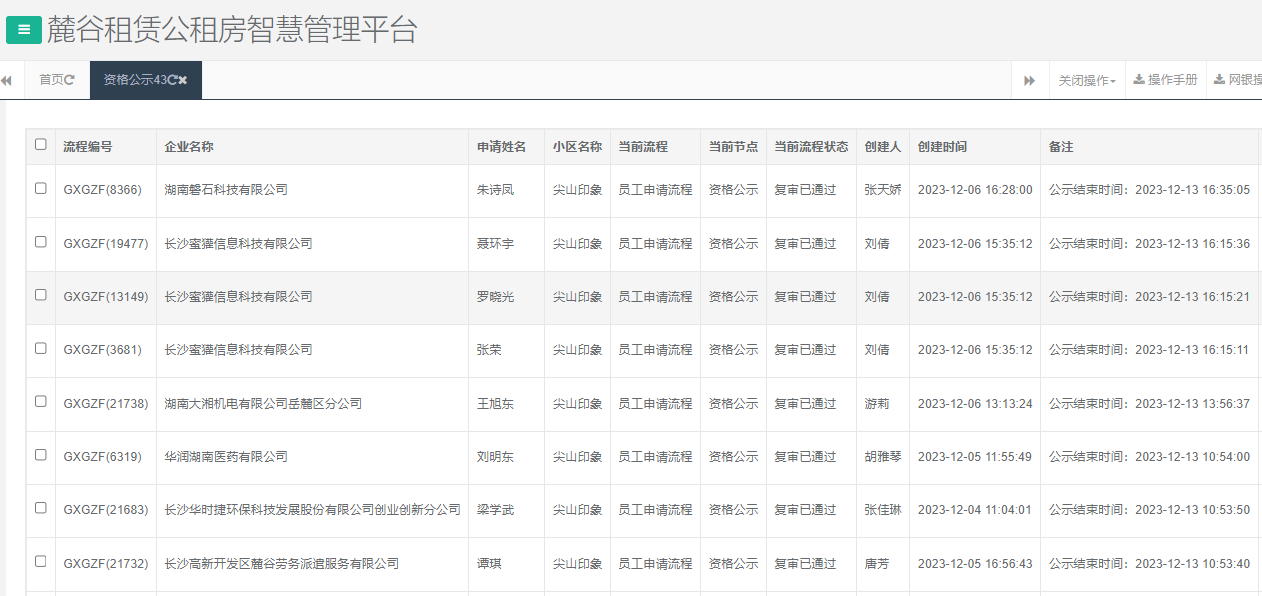Click the double right-arrow tab scroll icon
Screen dimensions: 1262x596
(x=1029, y=80)
